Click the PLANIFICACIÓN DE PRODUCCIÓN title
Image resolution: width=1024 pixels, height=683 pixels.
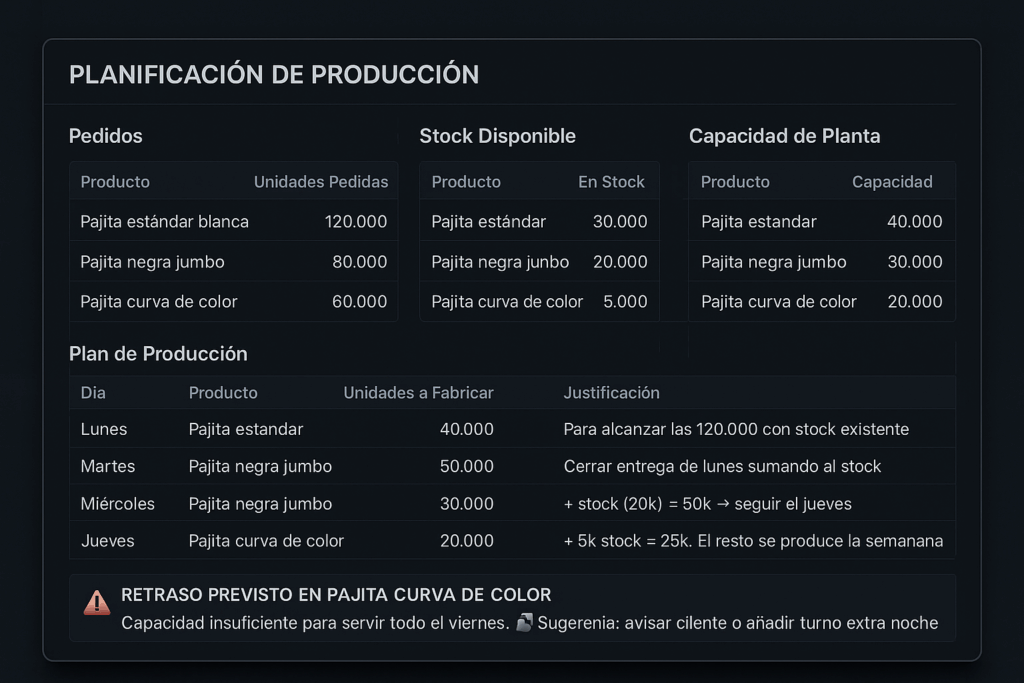(274, 74)
